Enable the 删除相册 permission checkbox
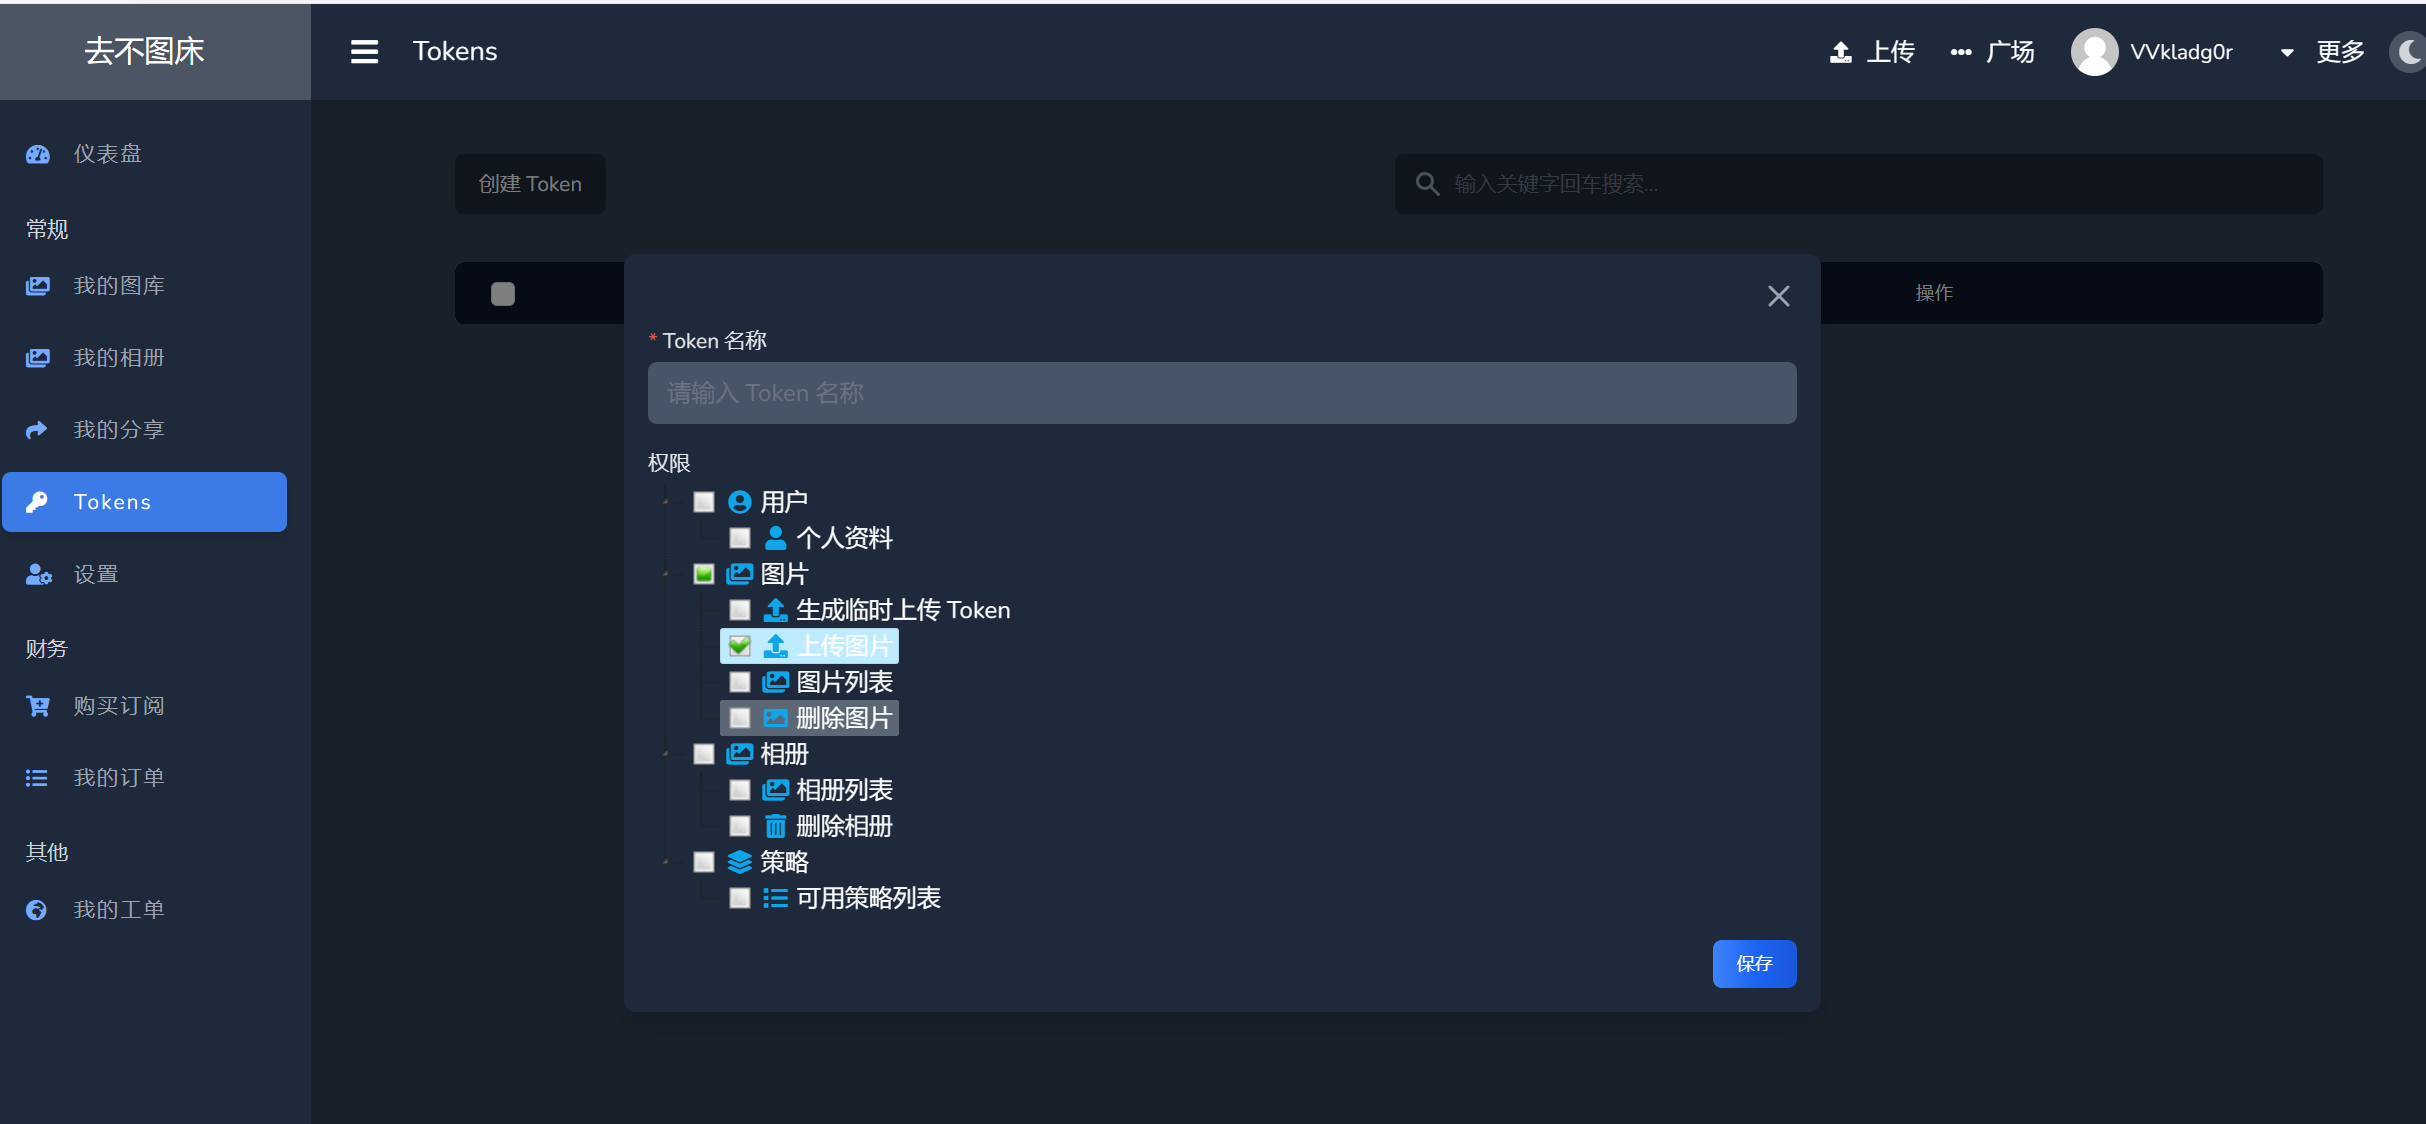The height and width of the screenshot is (1124, 2426). (x=740, y=826)
